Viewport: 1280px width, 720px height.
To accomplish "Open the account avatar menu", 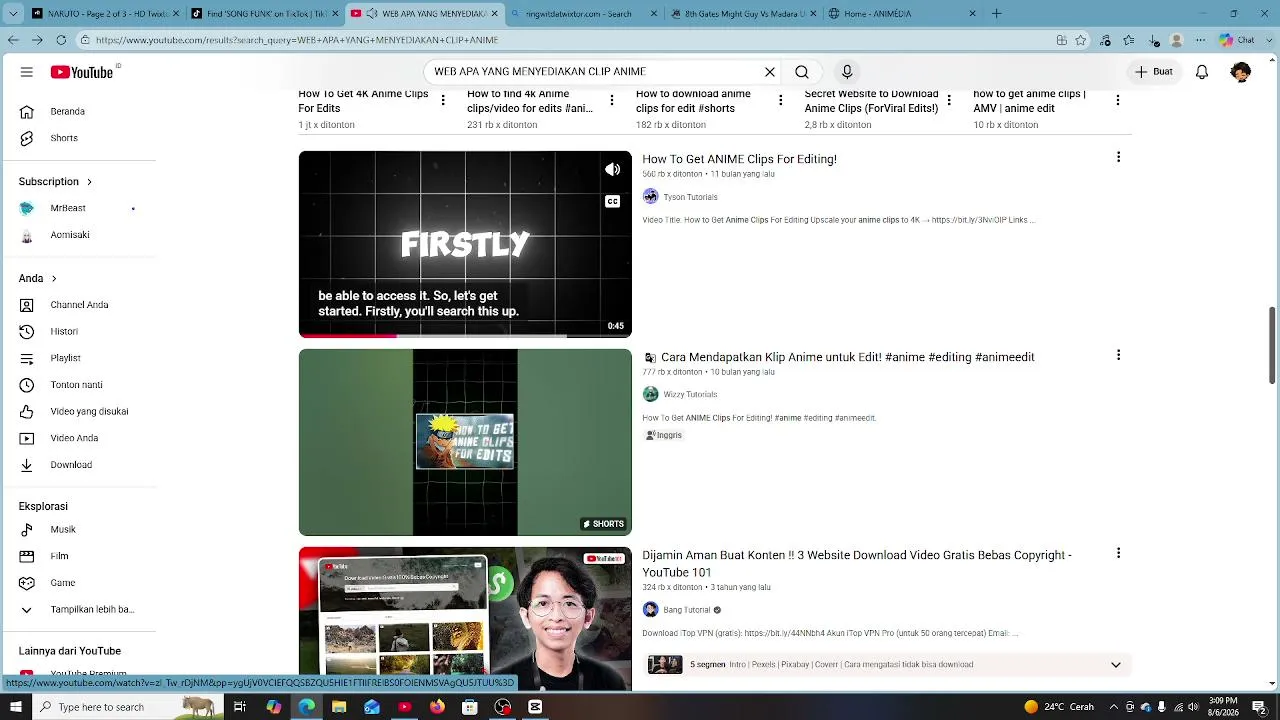I will click(x=1241, y=72).
